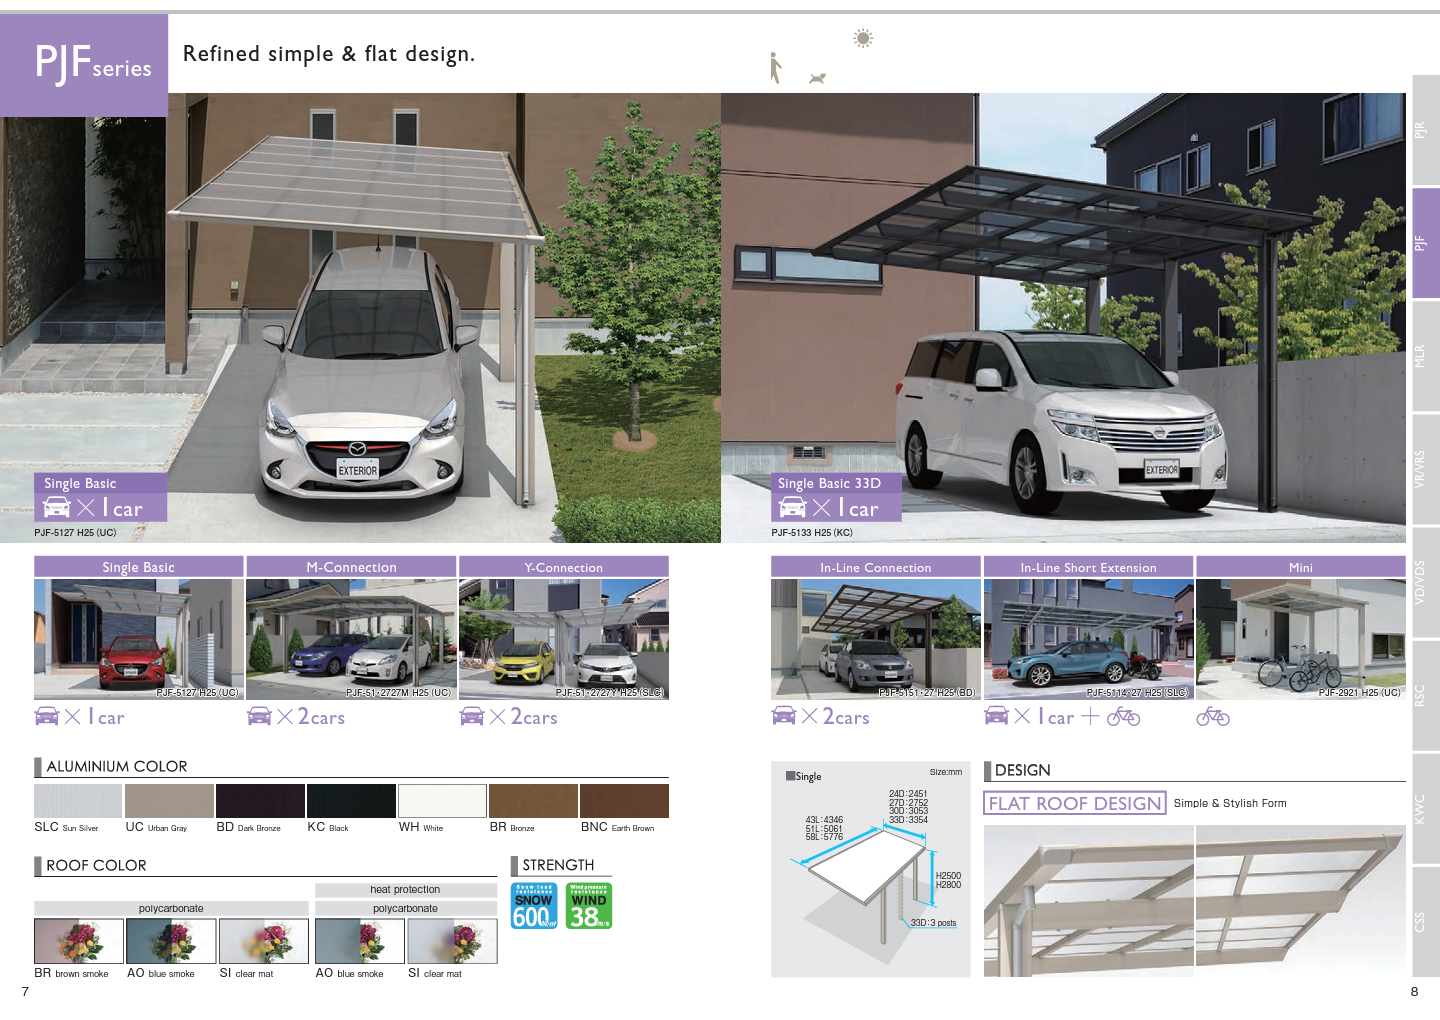This screenshot has height=1020, width=1440.
Task: Go to the KWC side tab
Action: click(x=1424, y=808)
